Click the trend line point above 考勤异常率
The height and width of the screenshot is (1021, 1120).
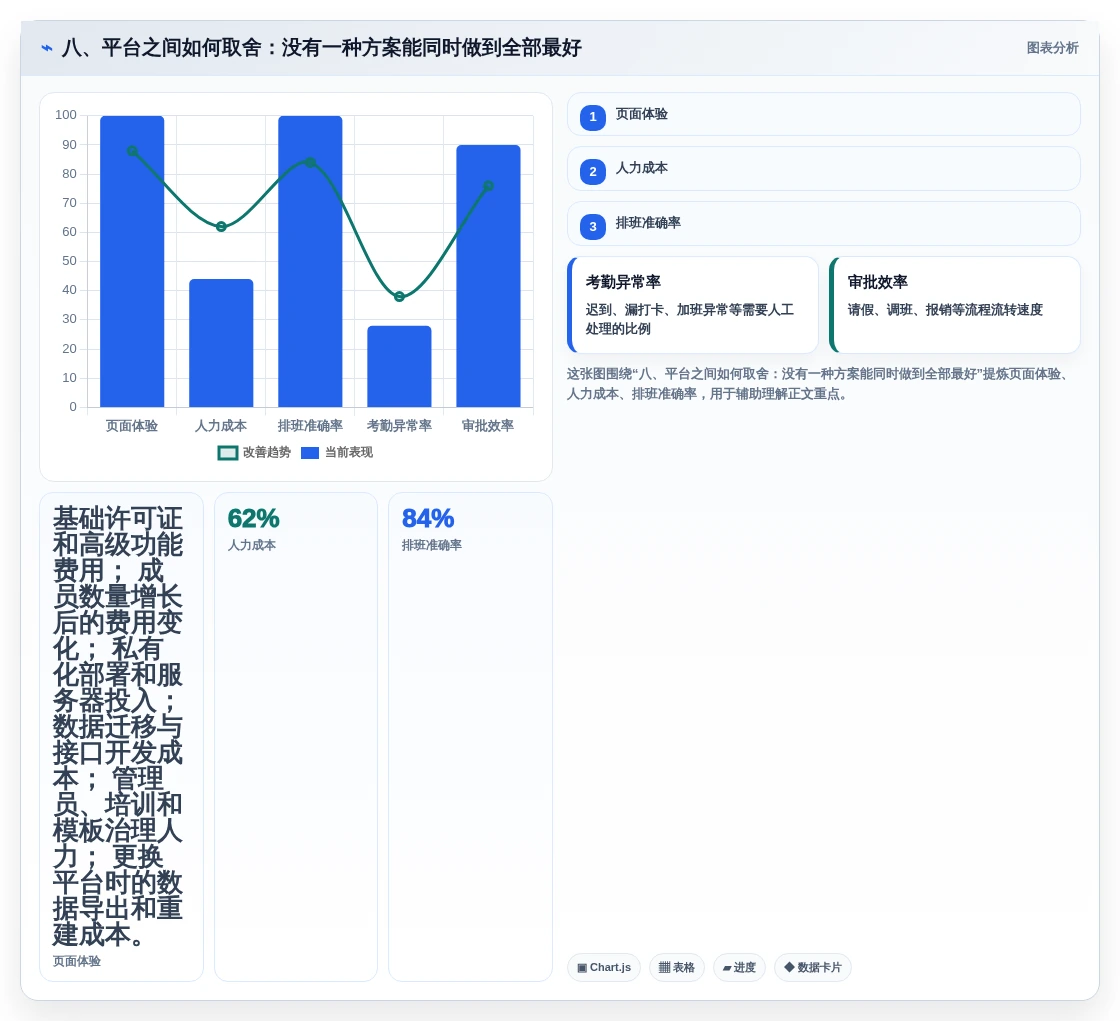click(x=399, y=297)
